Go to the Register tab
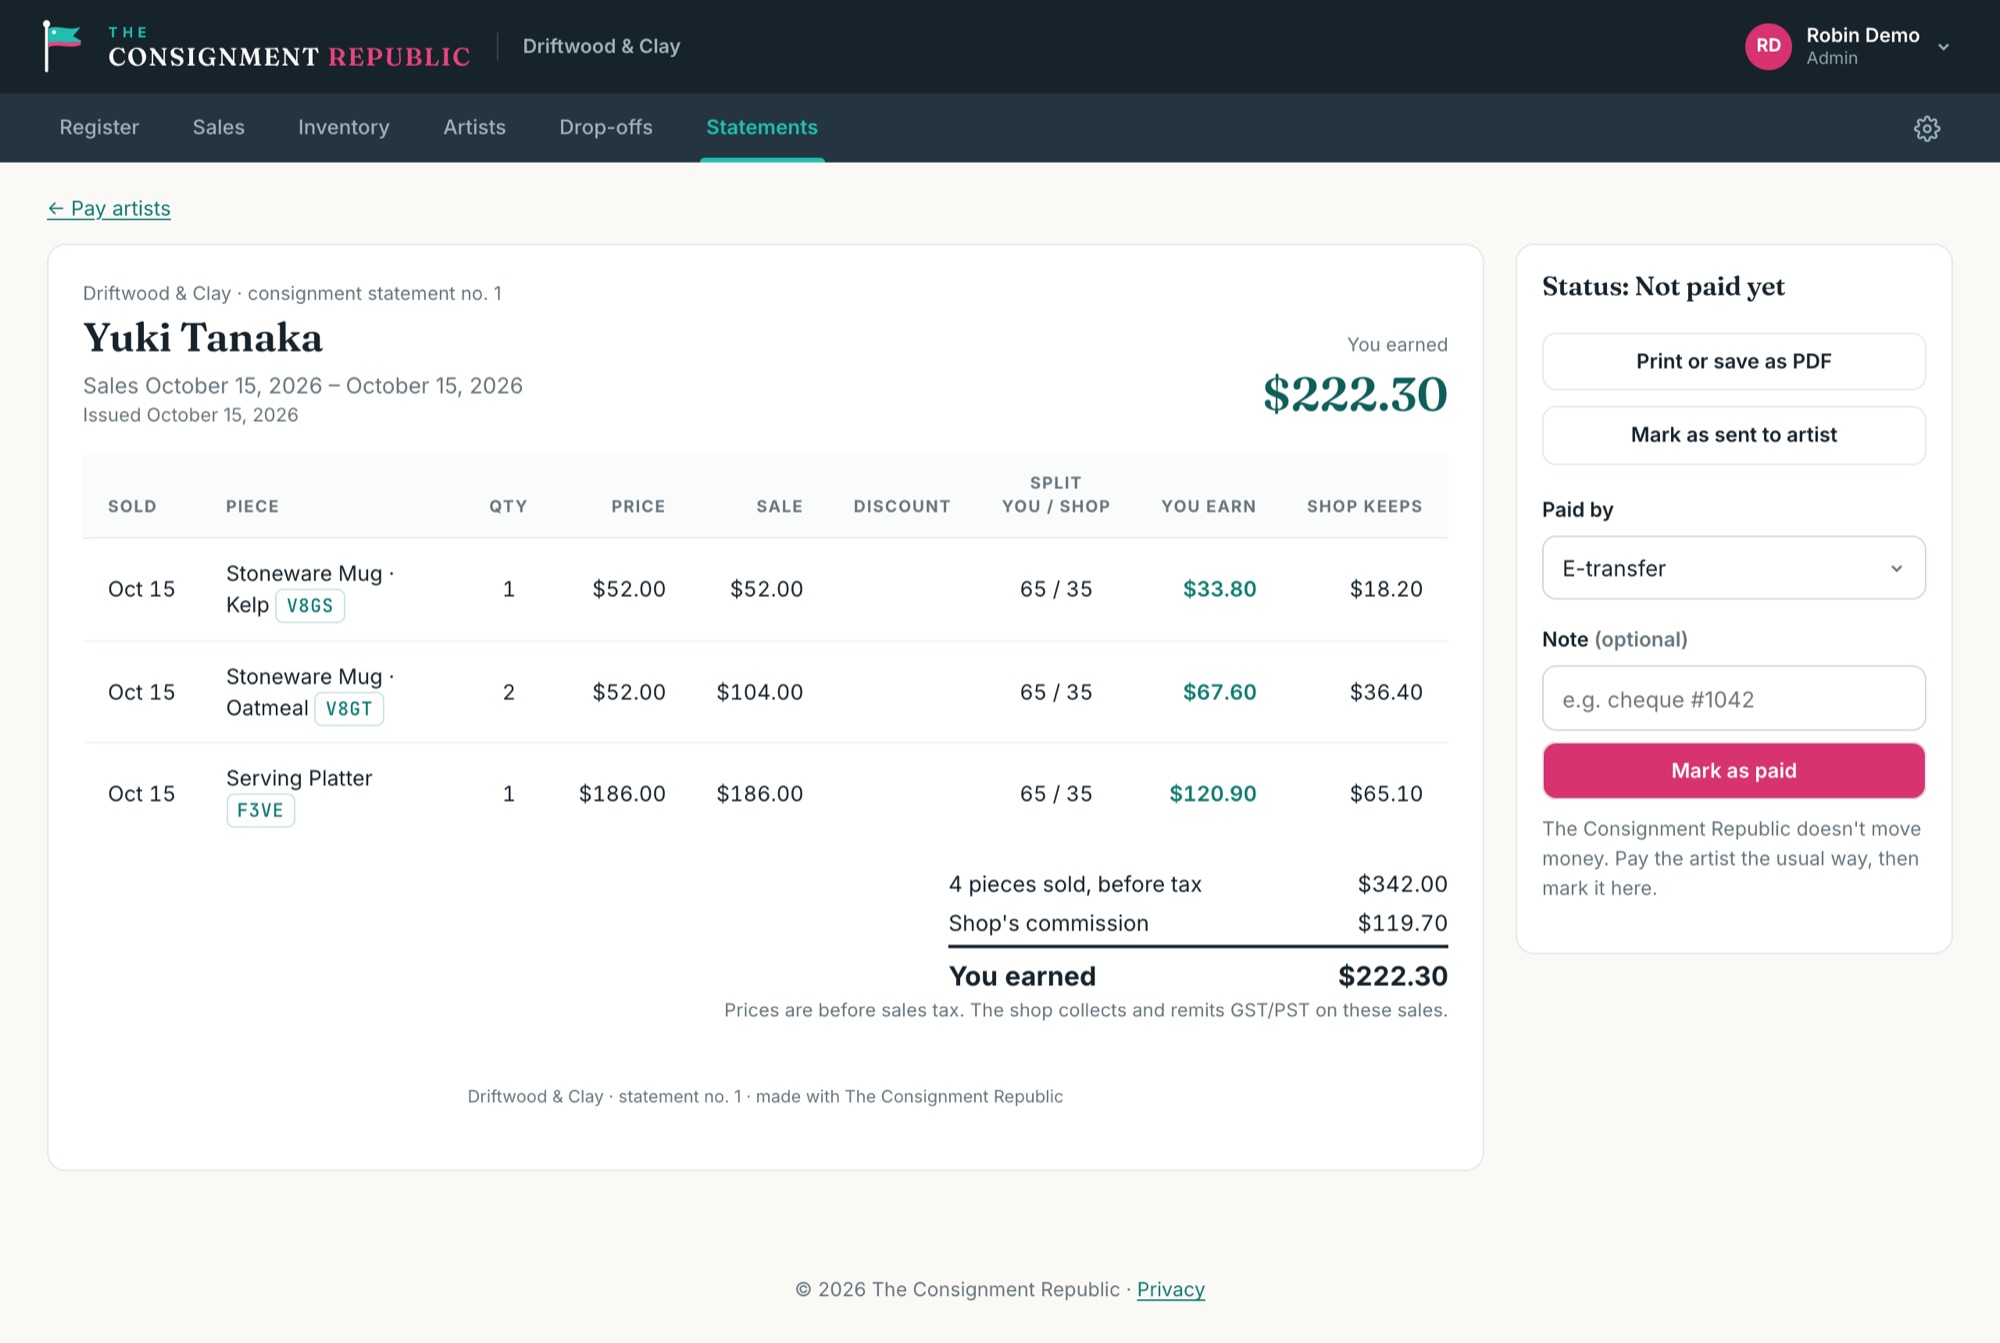This screenshot has width=2000, height=1343. pyautogui.click(x=99, y=127)
